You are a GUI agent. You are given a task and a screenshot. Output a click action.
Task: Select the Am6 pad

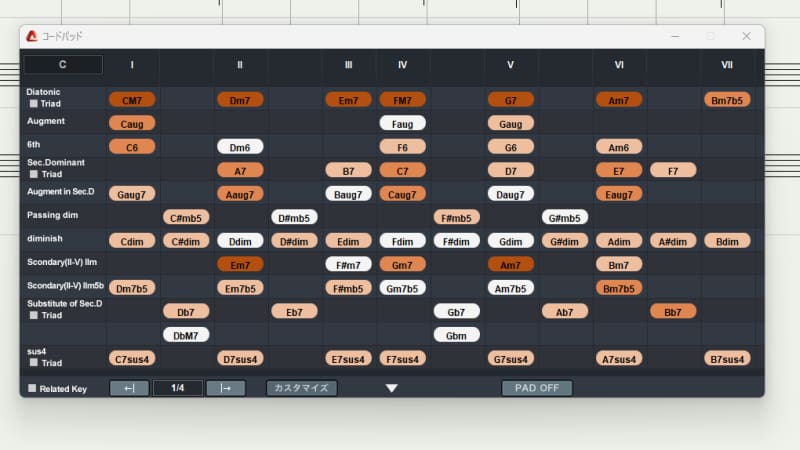[618, 147]
